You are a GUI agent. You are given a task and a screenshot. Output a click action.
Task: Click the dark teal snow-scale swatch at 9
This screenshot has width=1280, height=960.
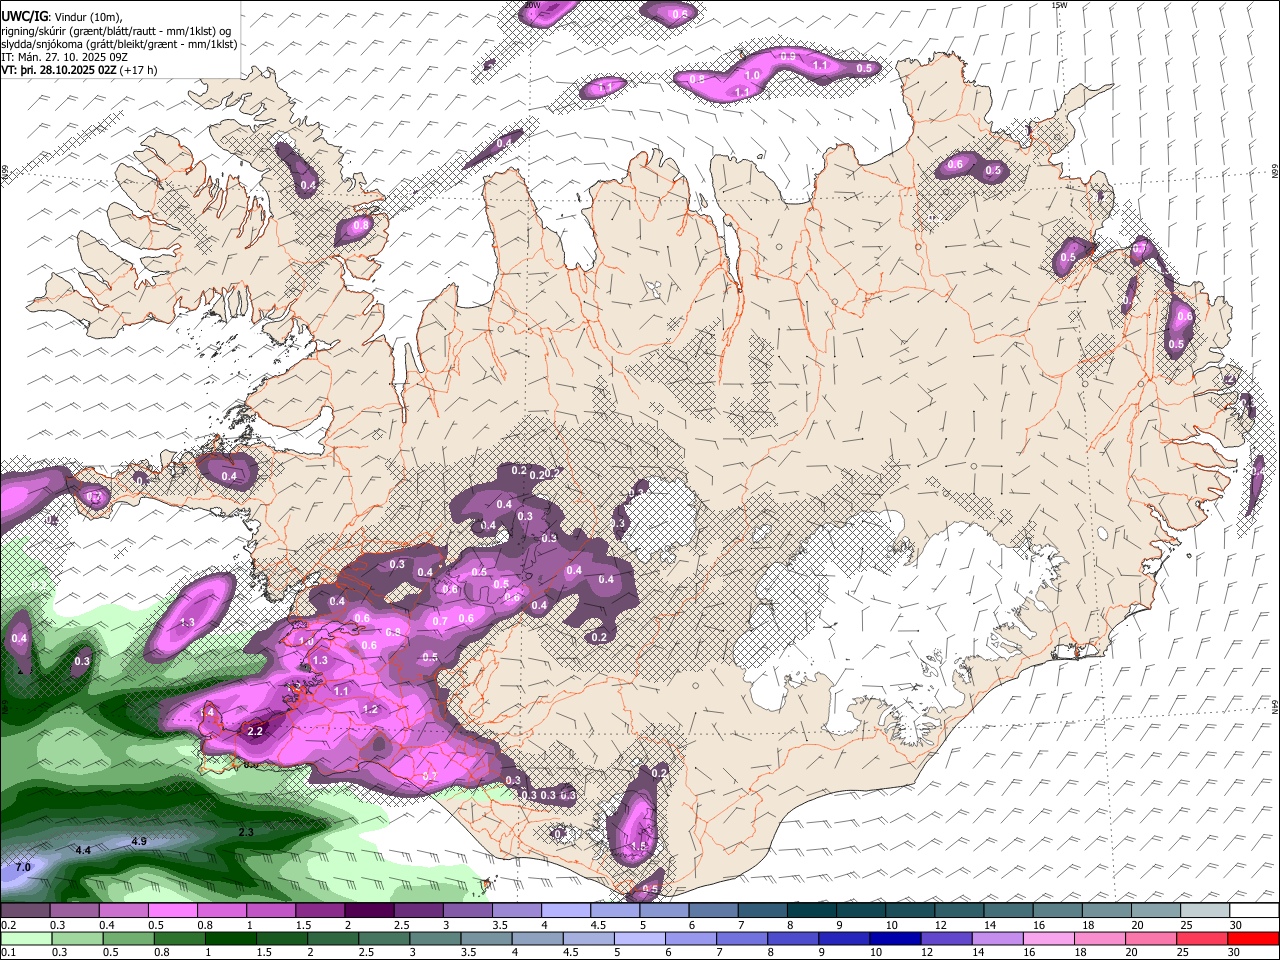point(860,911)
